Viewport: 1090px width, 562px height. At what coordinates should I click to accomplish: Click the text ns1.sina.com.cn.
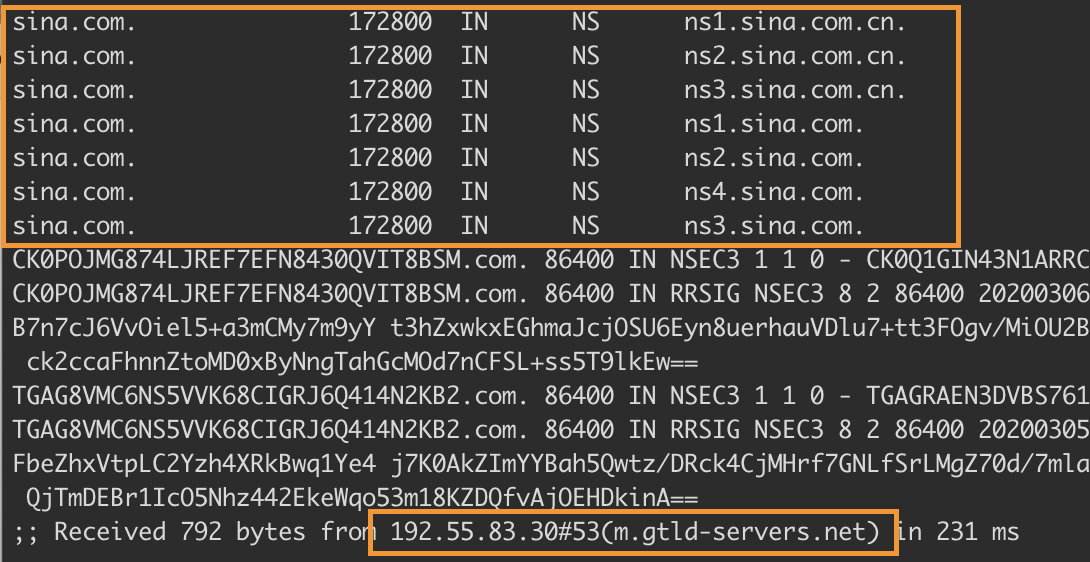pos(795,23)
